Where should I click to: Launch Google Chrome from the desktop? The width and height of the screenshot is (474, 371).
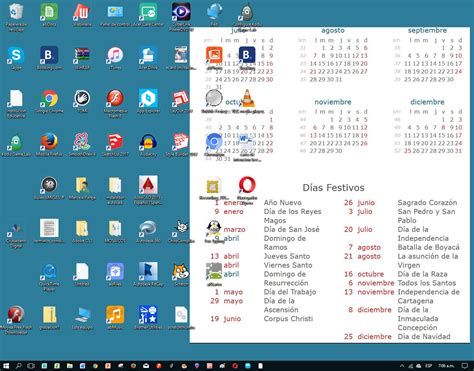coord(49,98)
